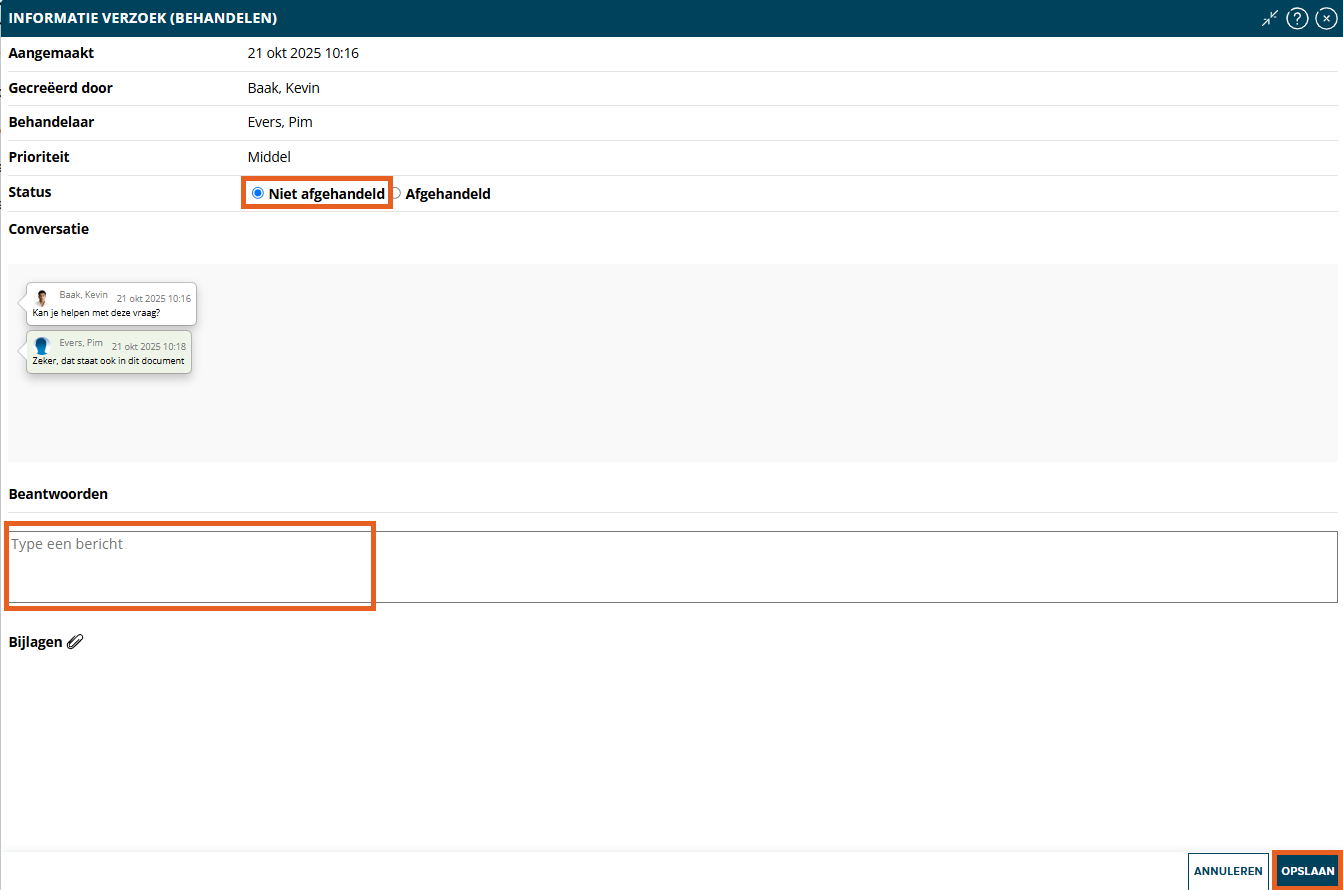
Task: Focus the Type een bericht field
Action: tap(672, 566)
